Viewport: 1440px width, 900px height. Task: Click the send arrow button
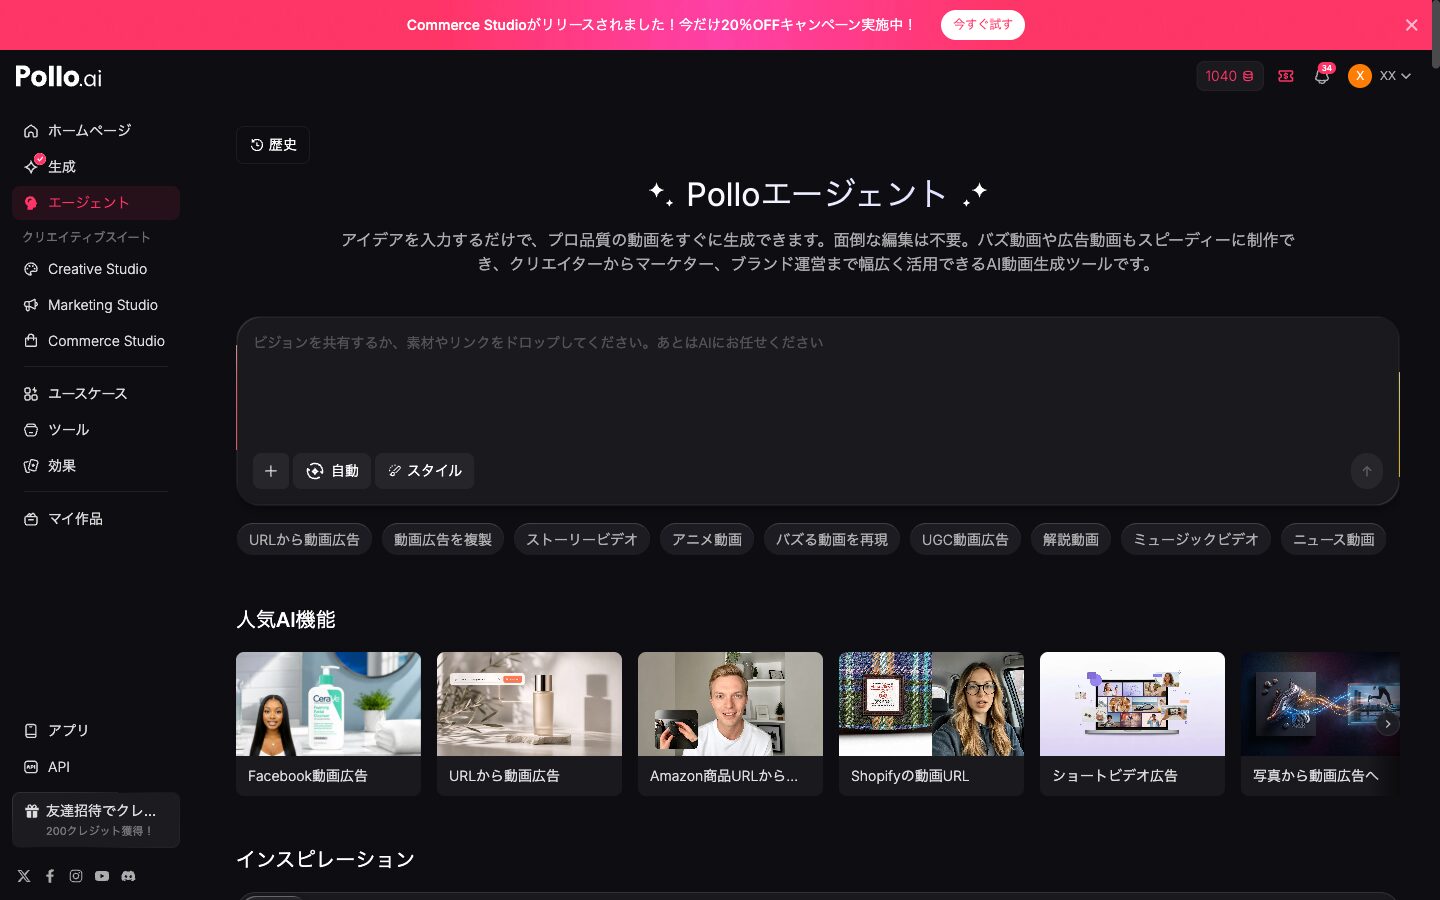click(1367, 471)
